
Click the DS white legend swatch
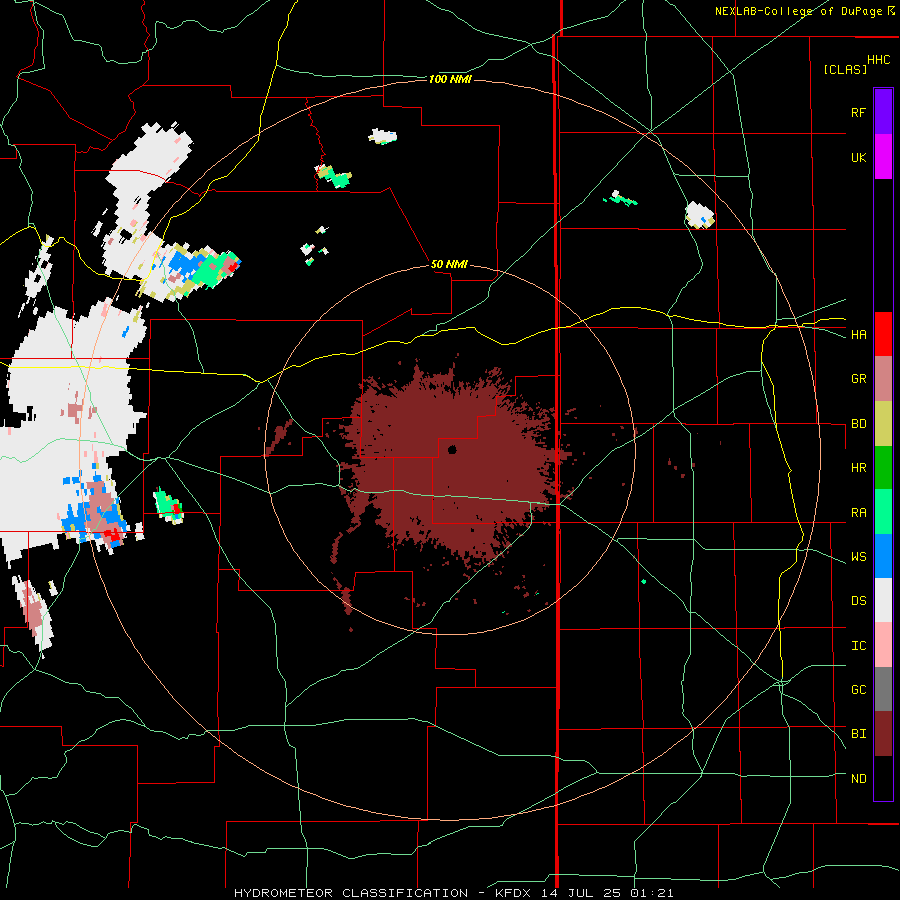tap(883, 600)
